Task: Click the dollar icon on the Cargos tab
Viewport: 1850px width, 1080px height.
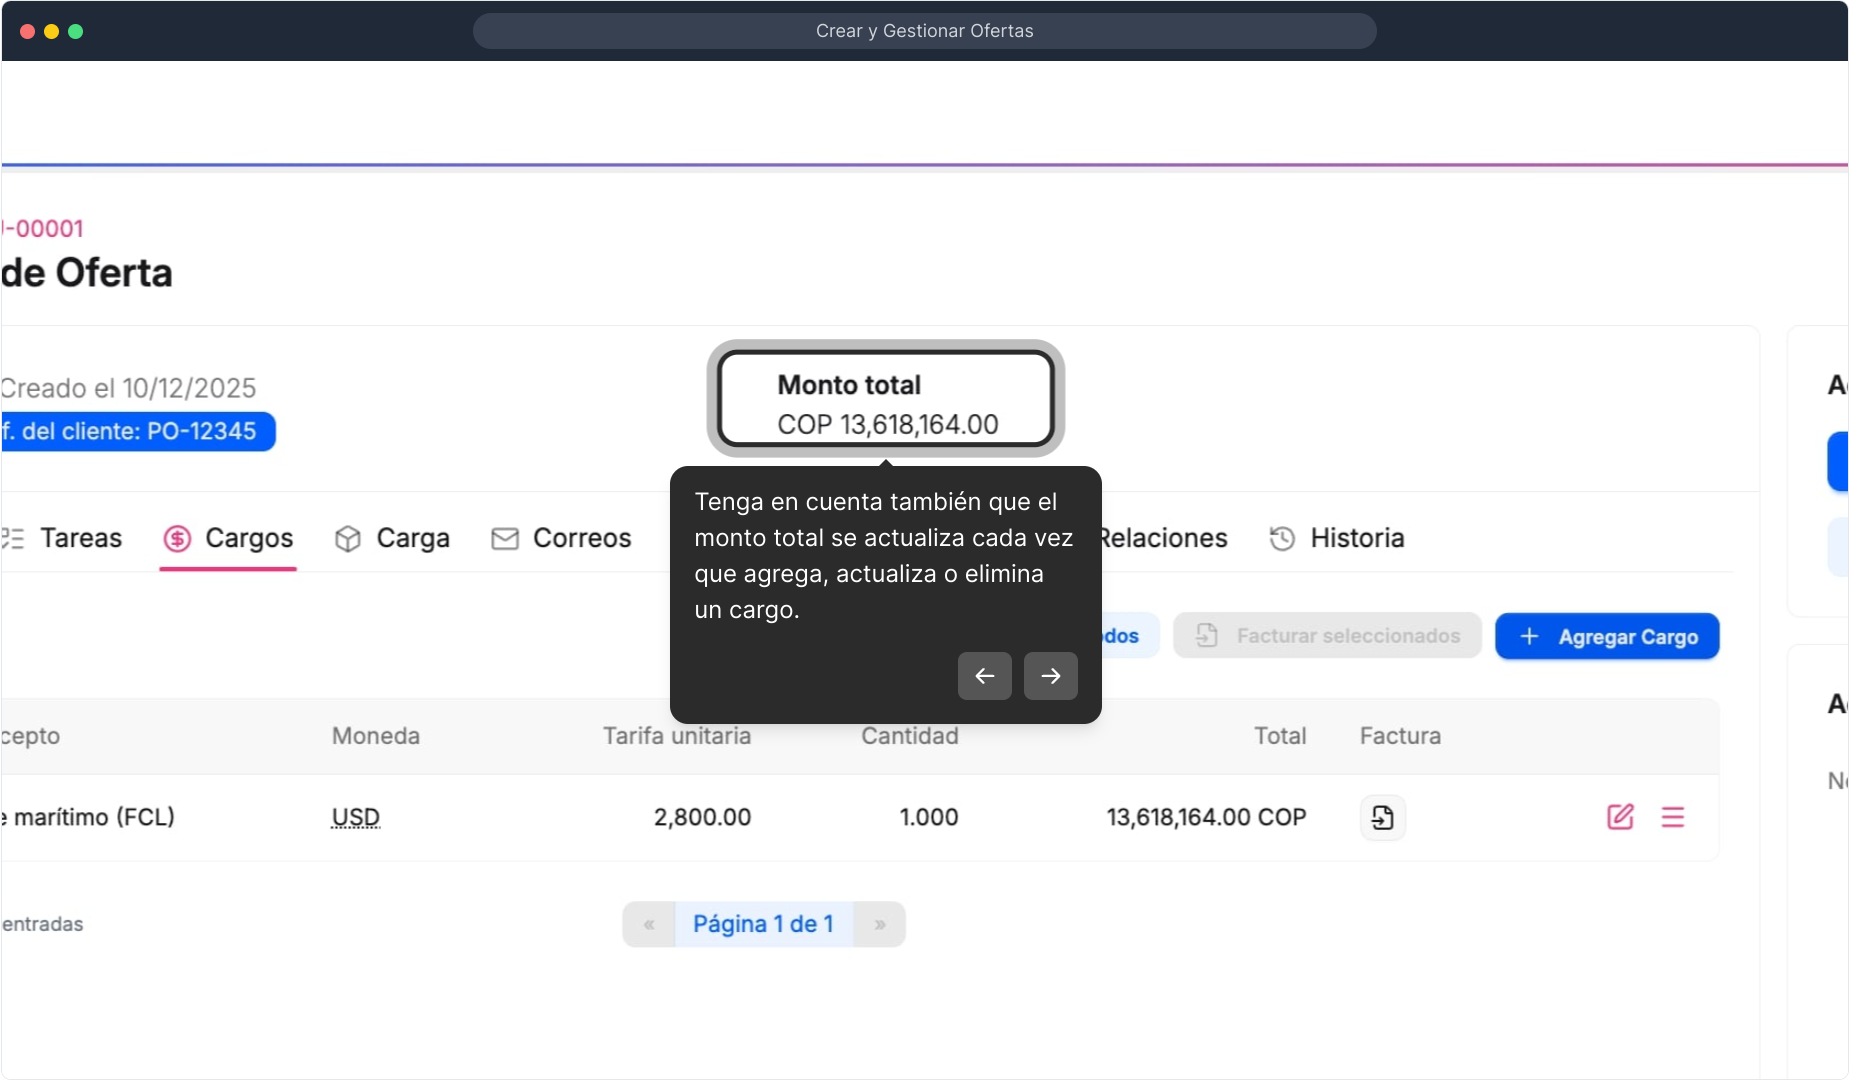Action: coord(177,539)
